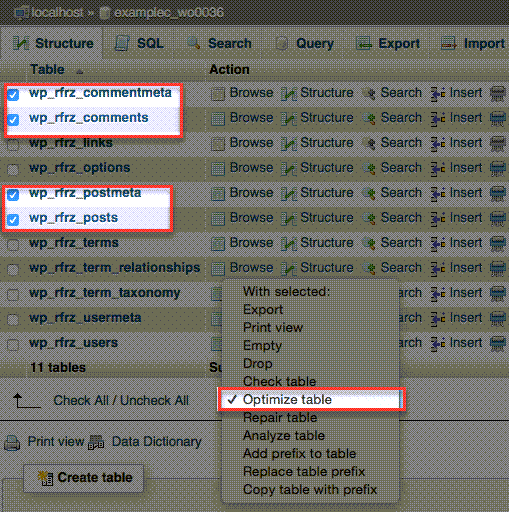Select Empty in With selected menu
The width and height of the screenshot is (509, 512).
pos(311,345)
